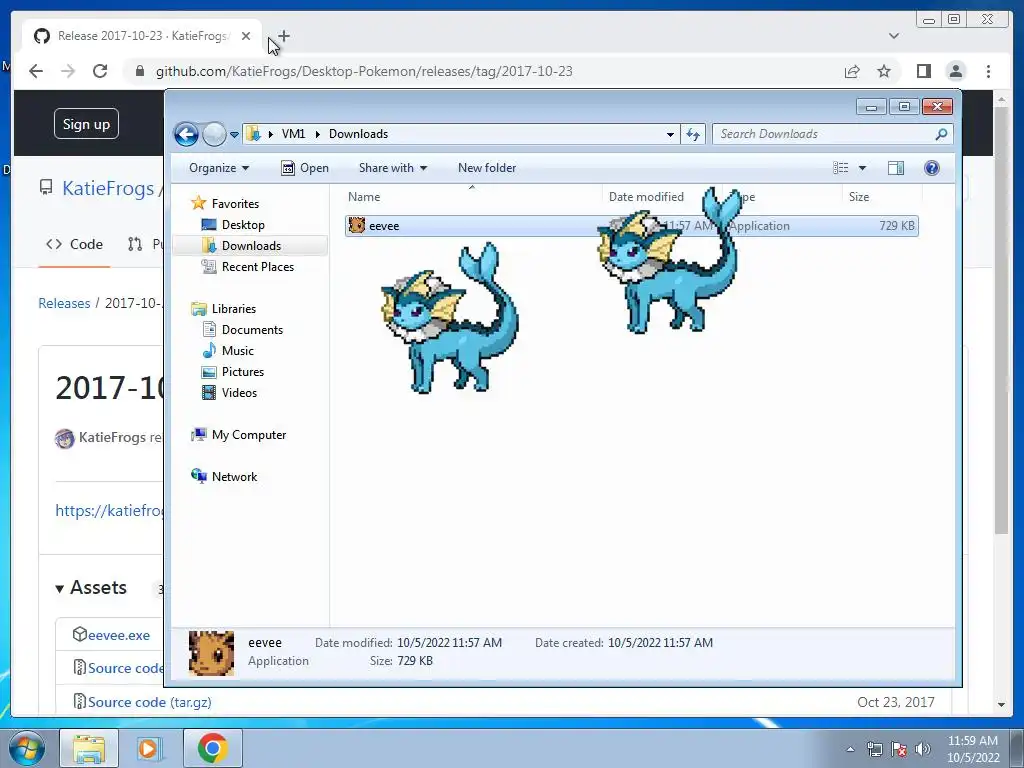
Task: Close the GitHub release Chrome tab
Action: point(246,36)
